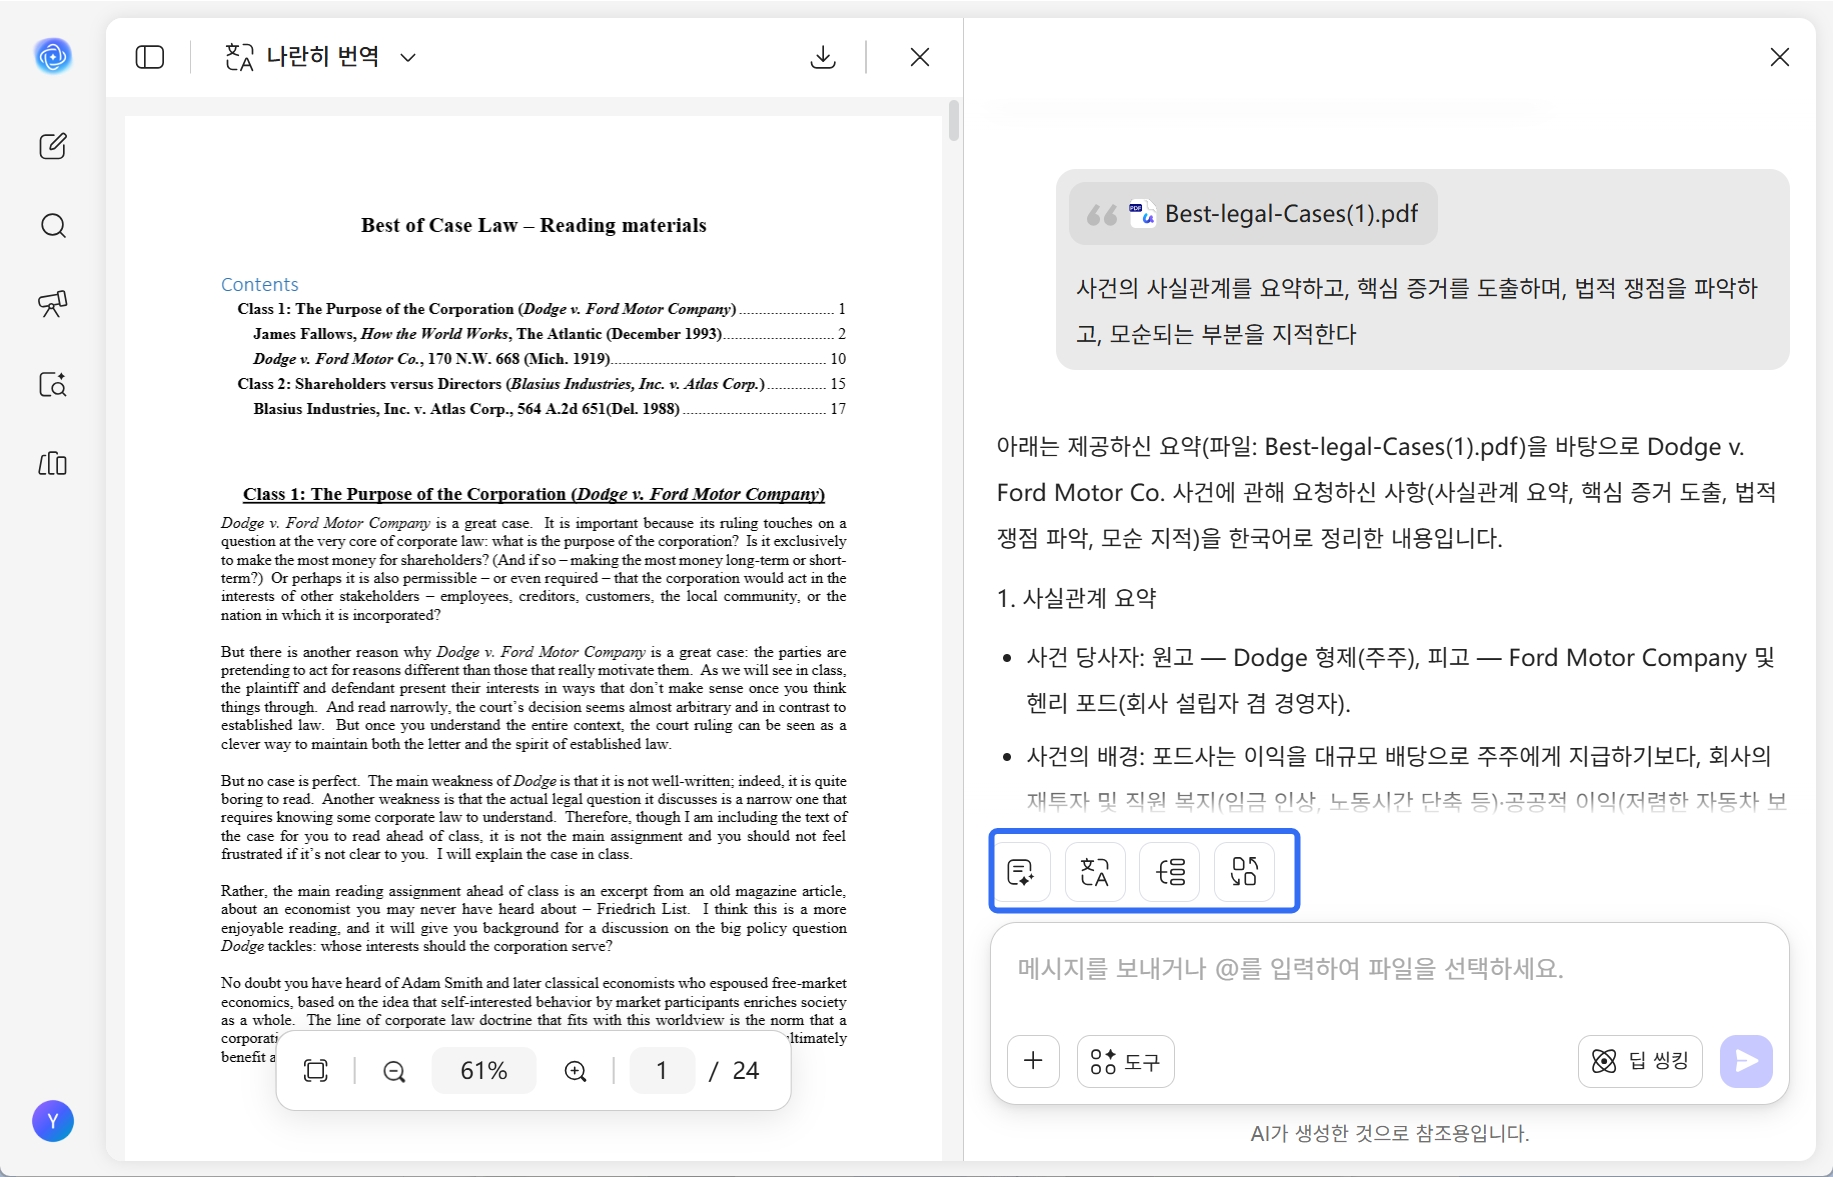
Task: Click the convert format quick-action icon
Action: click(x=1244, y=872)
